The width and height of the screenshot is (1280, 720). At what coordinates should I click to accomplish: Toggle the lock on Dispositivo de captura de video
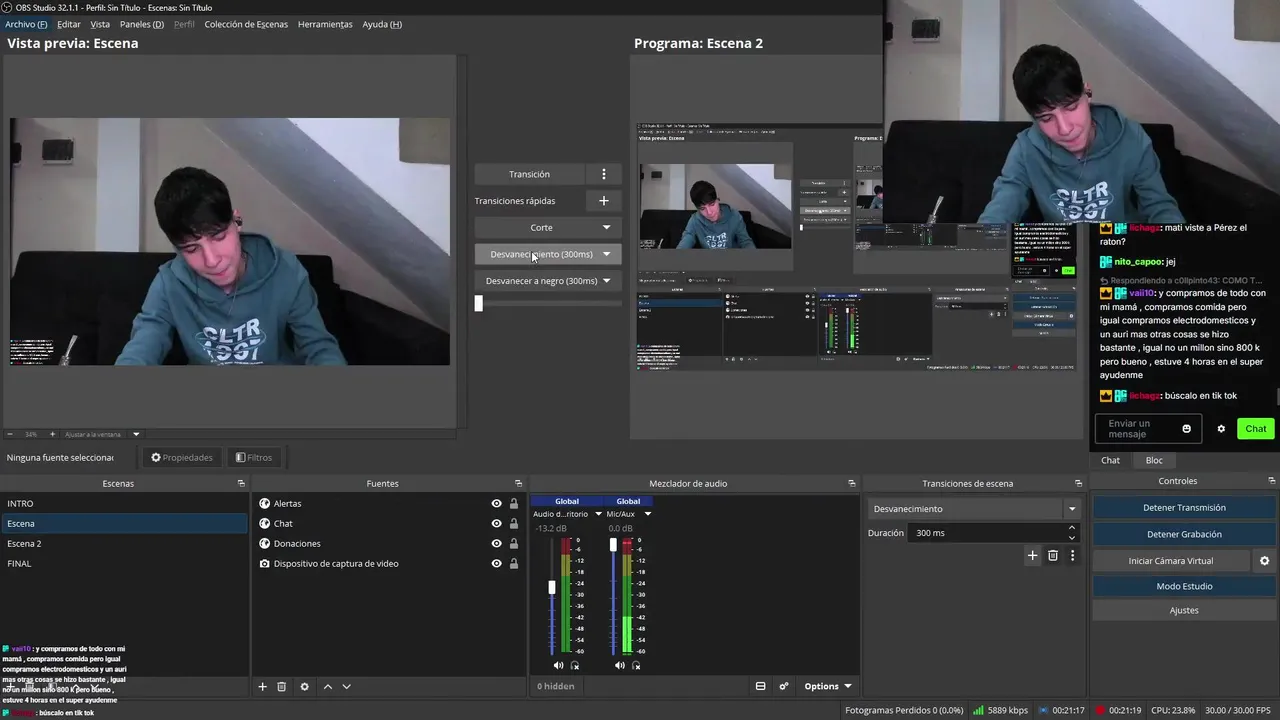514,564
